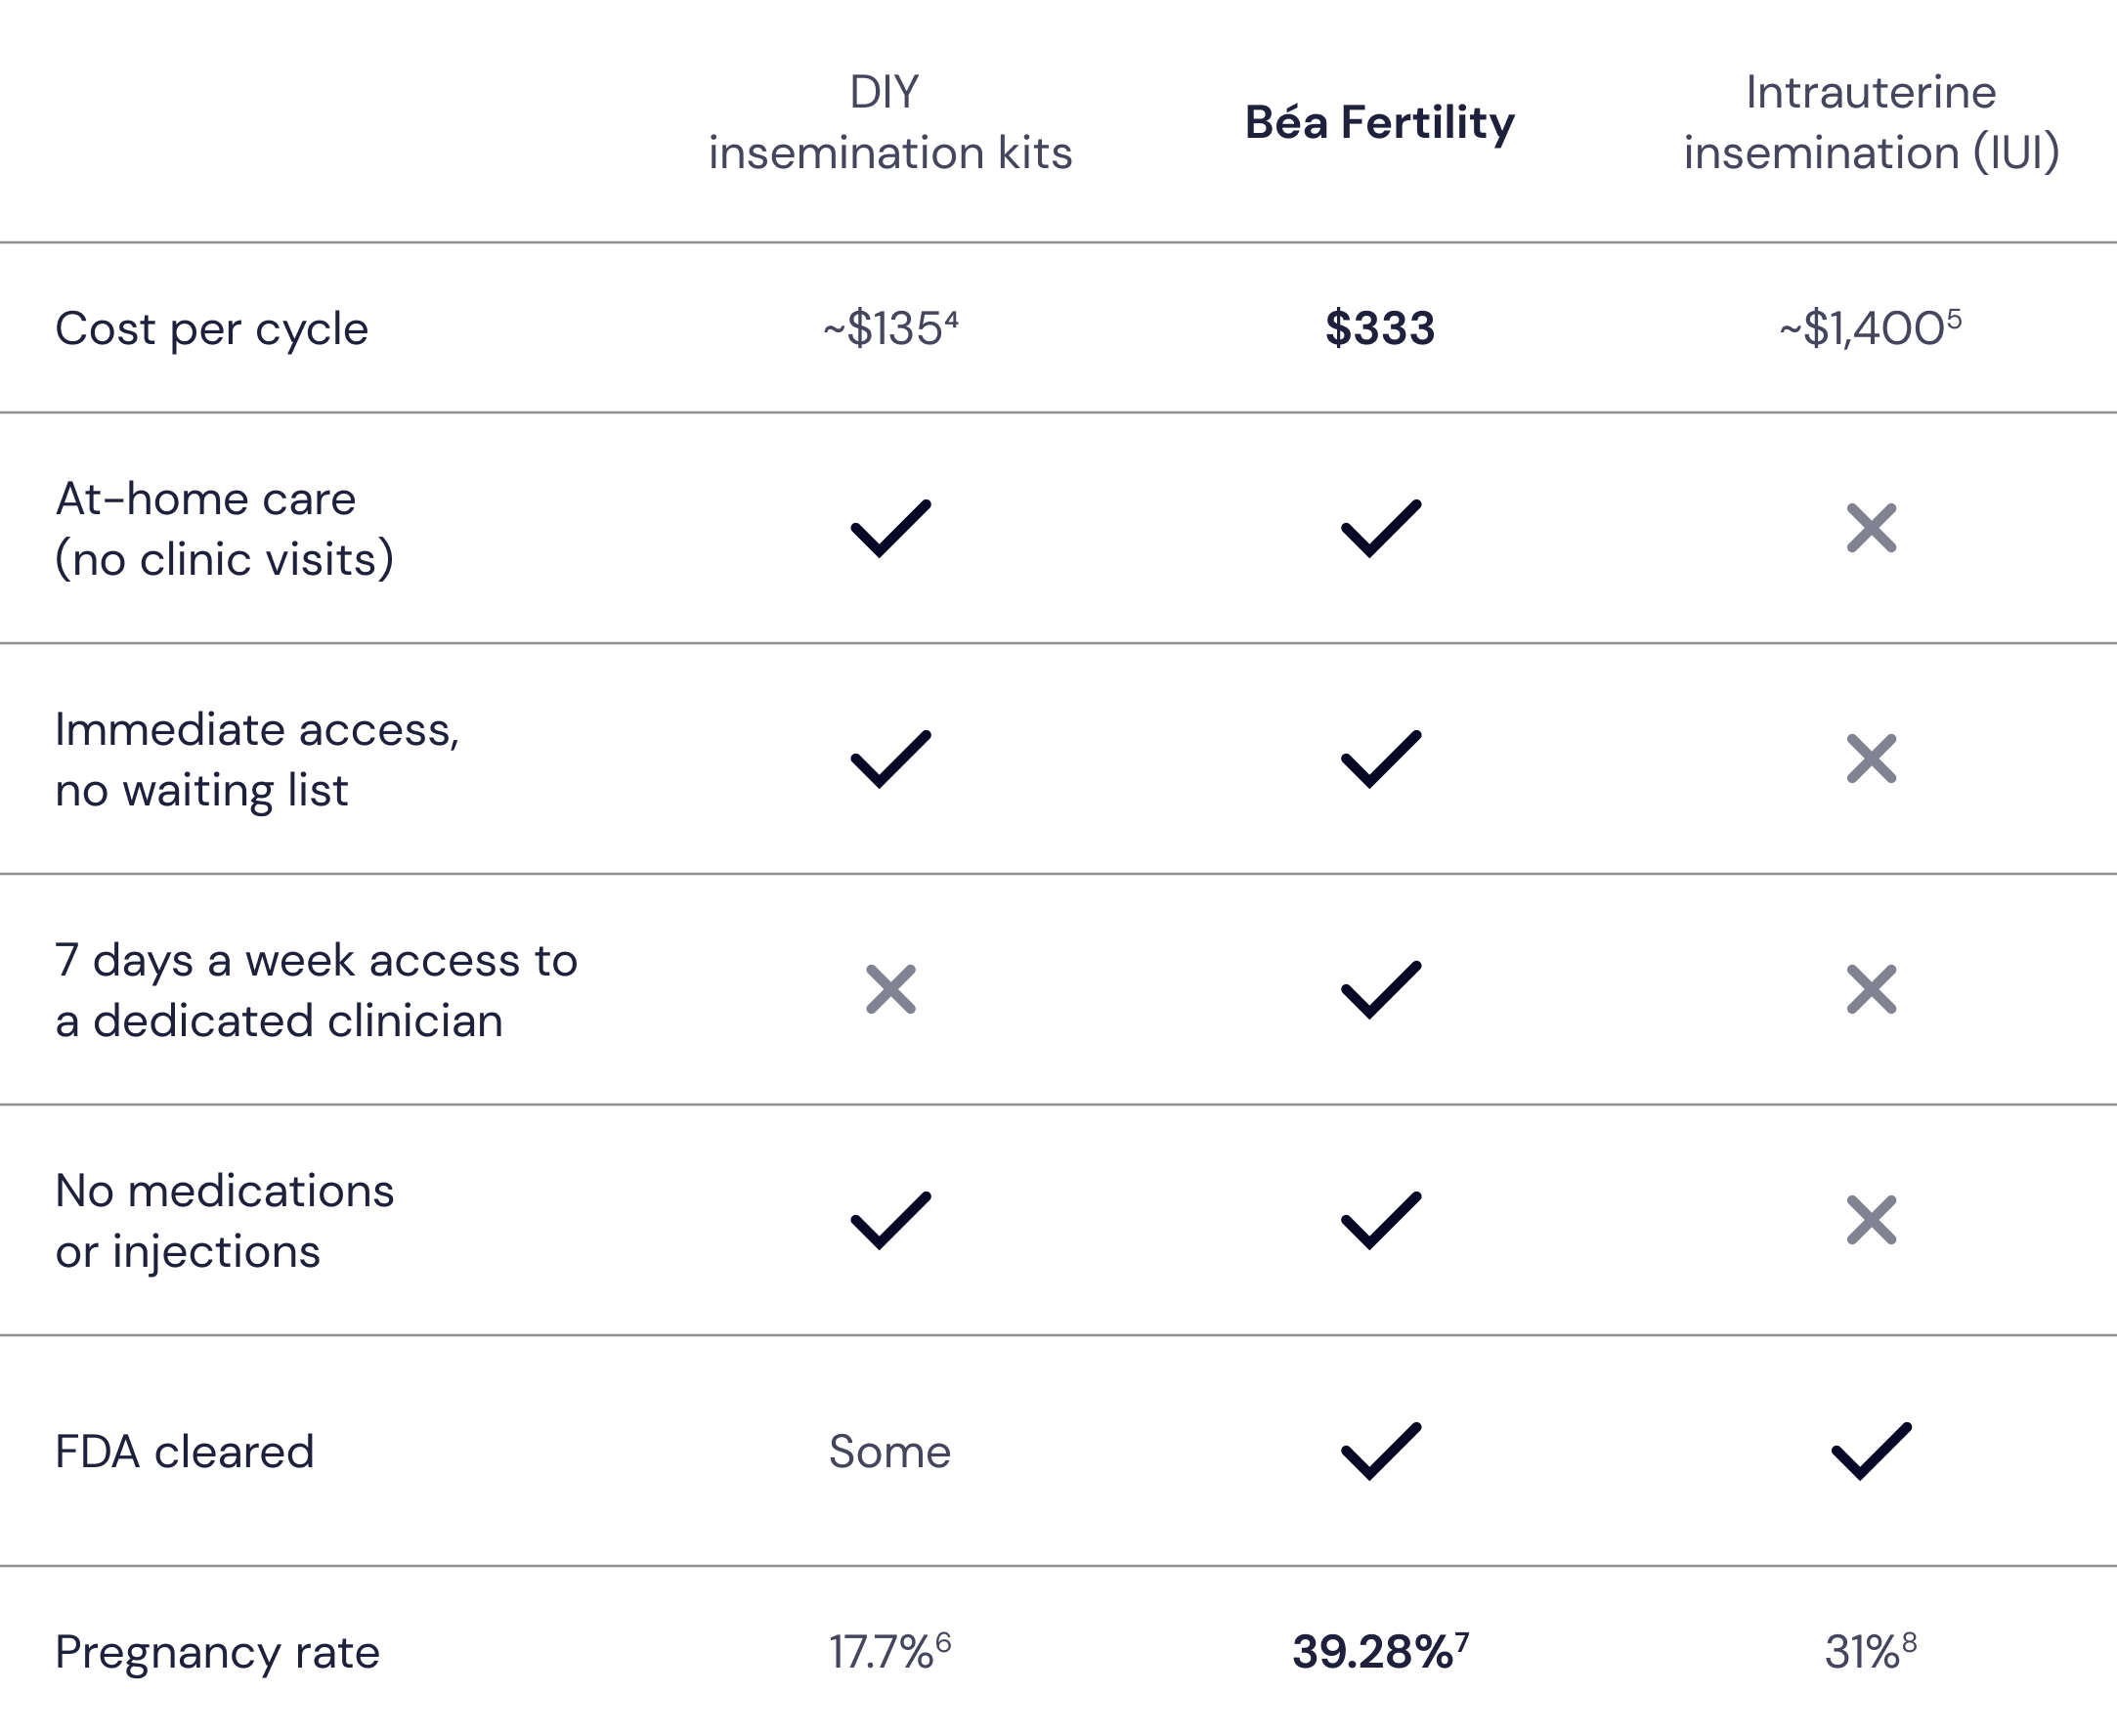Click the IUI immediate access cross
This screenshot has height=1736, width=2117.
1871,759
